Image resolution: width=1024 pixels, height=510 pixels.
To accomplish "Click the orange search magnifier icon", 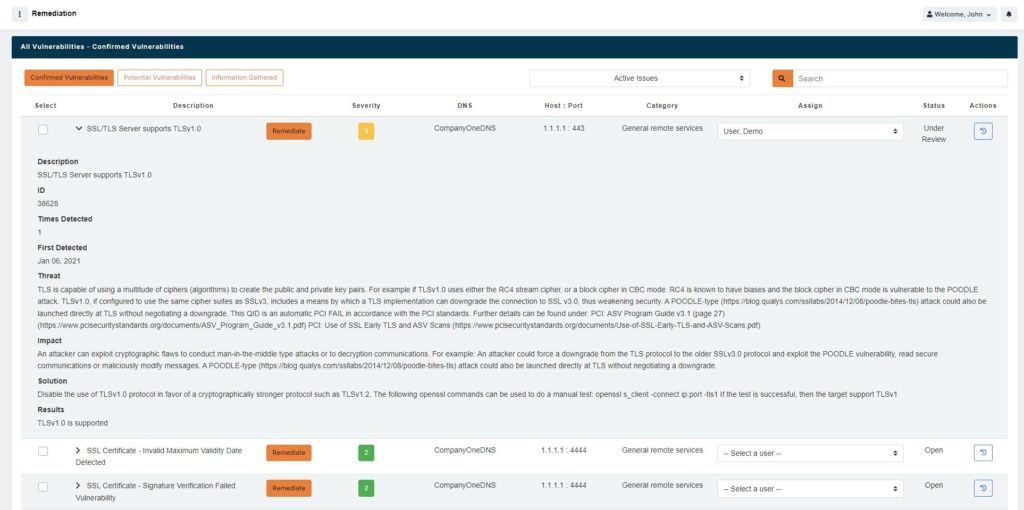I will (782, 78).
